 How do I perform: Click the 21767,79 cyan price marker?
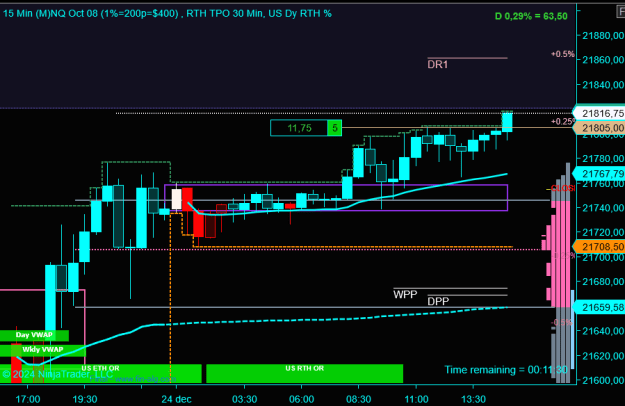click(x=599, y=174)
